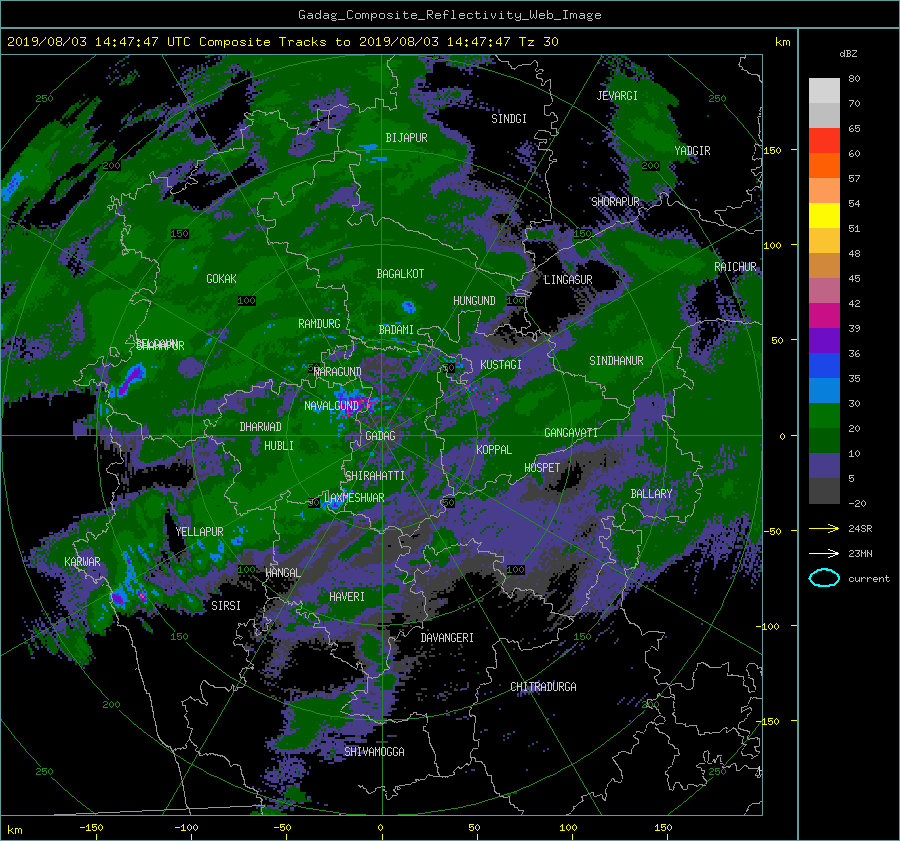Click the BALLARY city label
The width and height of the screenshot is (900, 841).
click(x=651, y=494)
